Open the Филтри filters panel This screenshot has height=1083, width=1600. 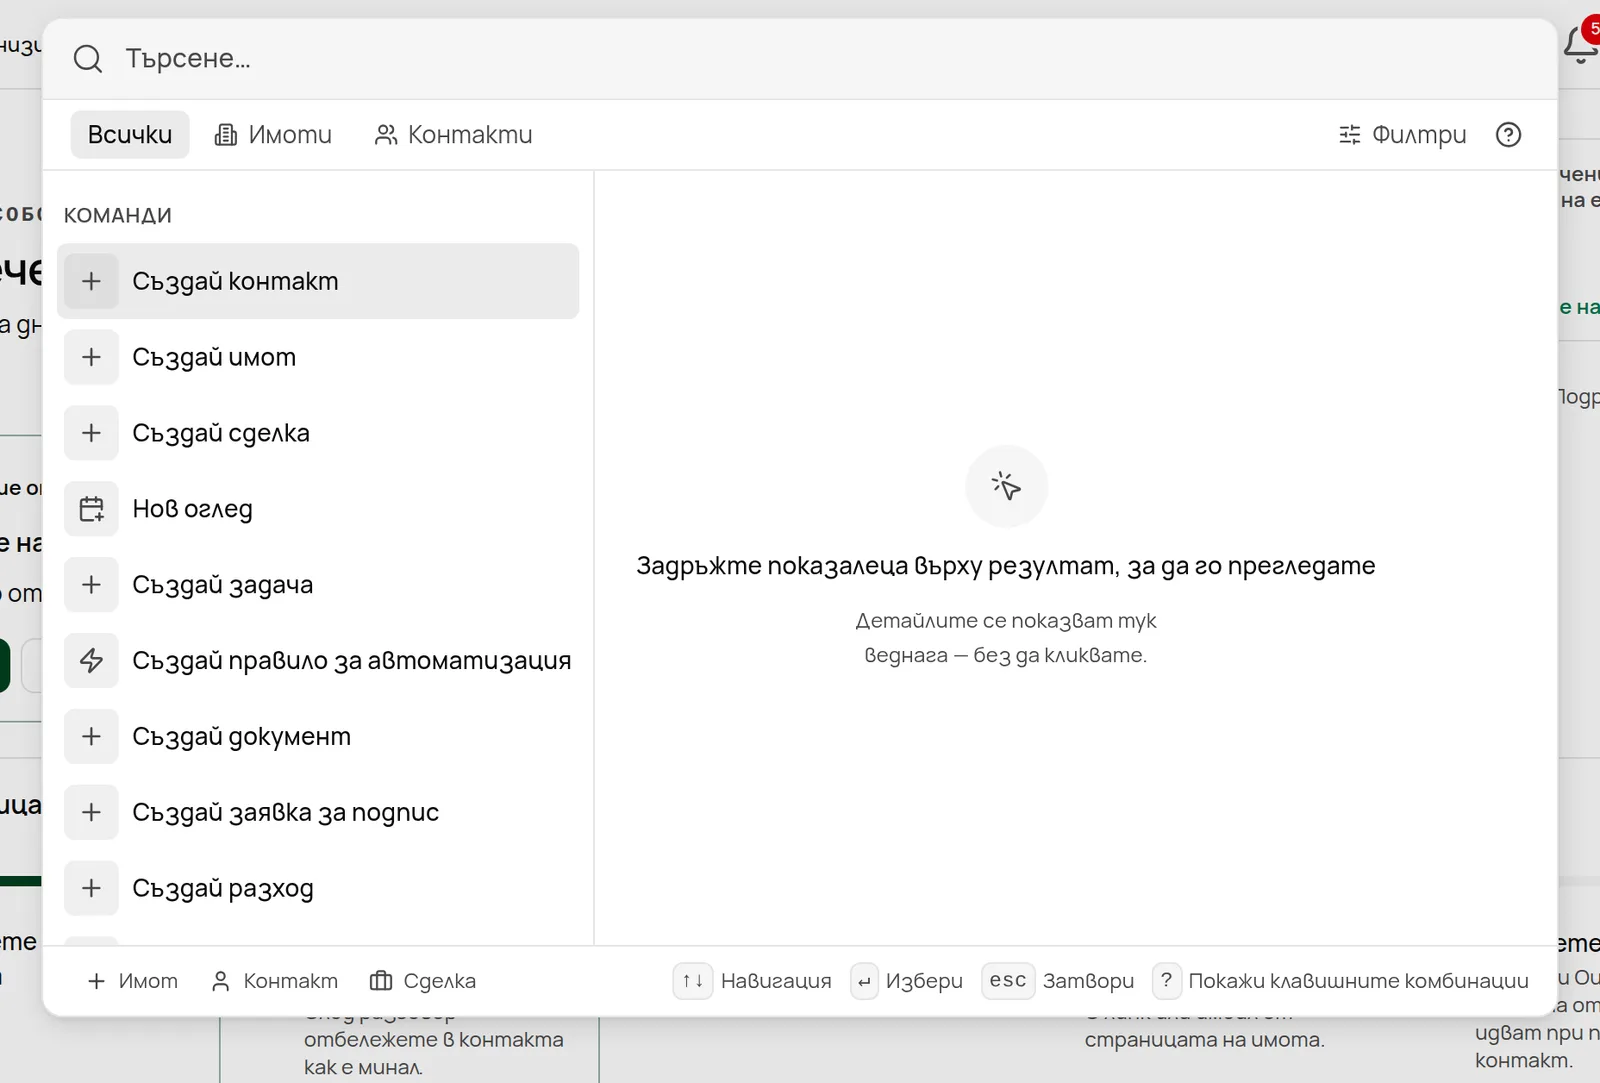point(1403,135)
